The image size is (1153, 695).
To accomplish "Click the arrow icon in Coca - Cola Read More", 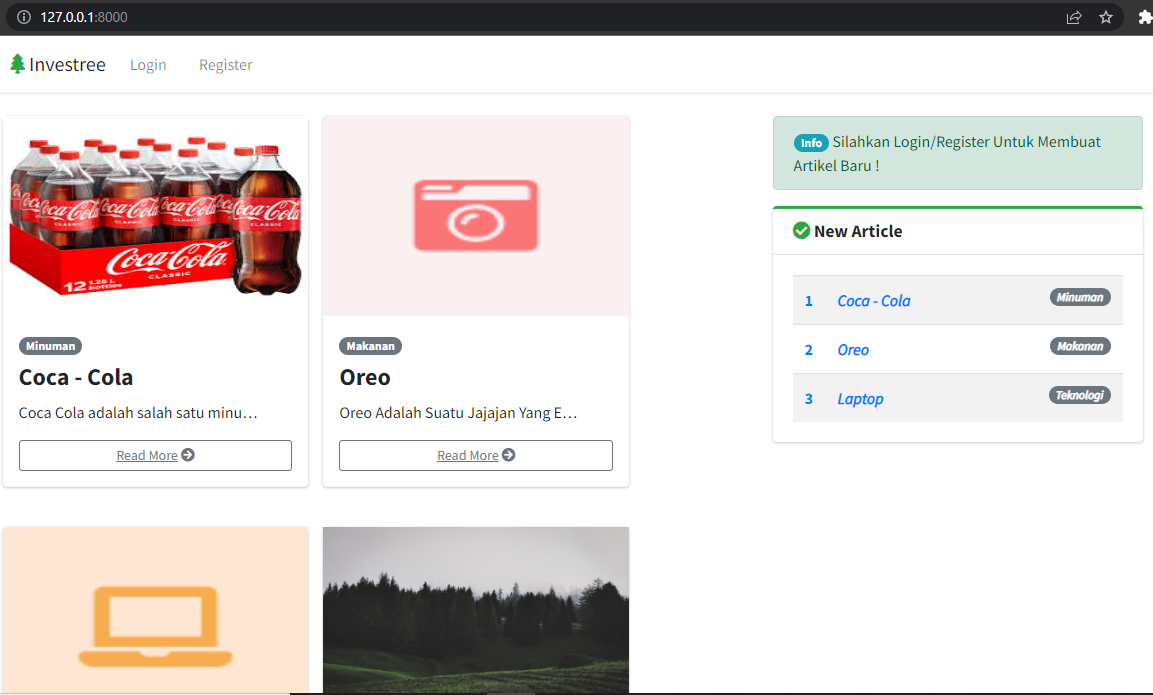I will [x=188, y=455].
